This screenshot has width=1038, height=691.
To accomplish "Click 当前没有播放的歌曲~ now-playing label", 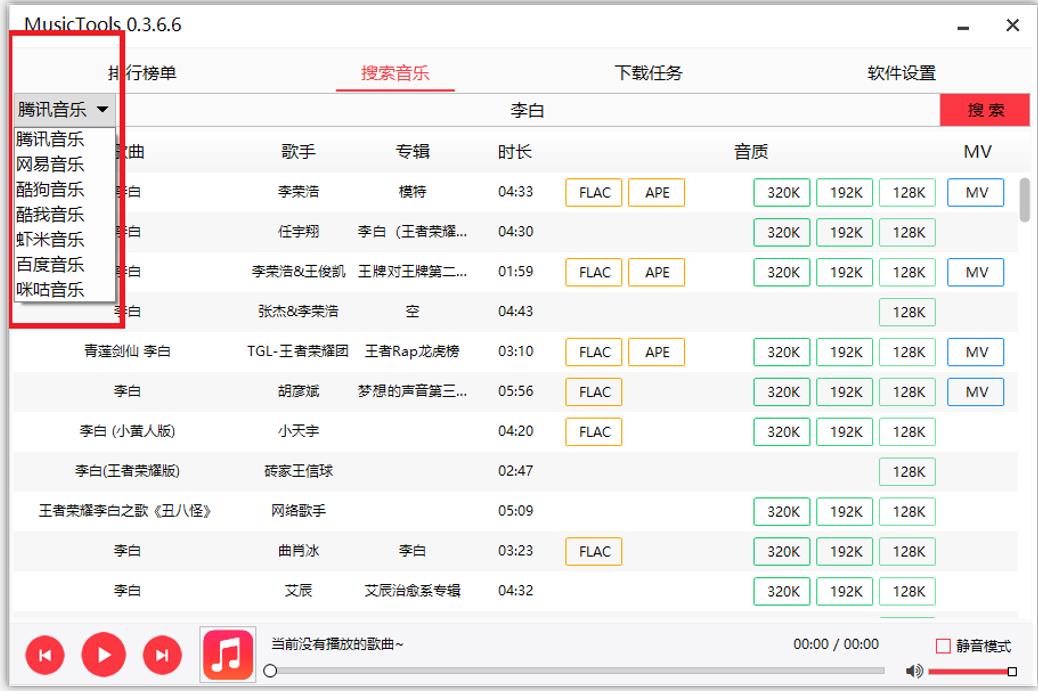I will (337, 644).
